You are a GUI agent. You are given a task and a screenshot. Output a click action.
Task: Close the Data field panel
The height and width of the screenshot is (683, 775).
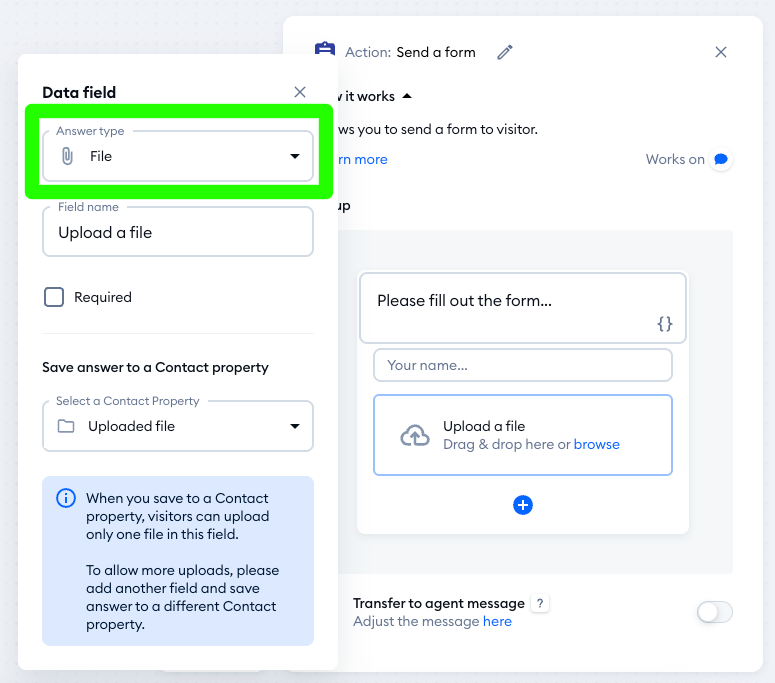click(x=300, y=92)
